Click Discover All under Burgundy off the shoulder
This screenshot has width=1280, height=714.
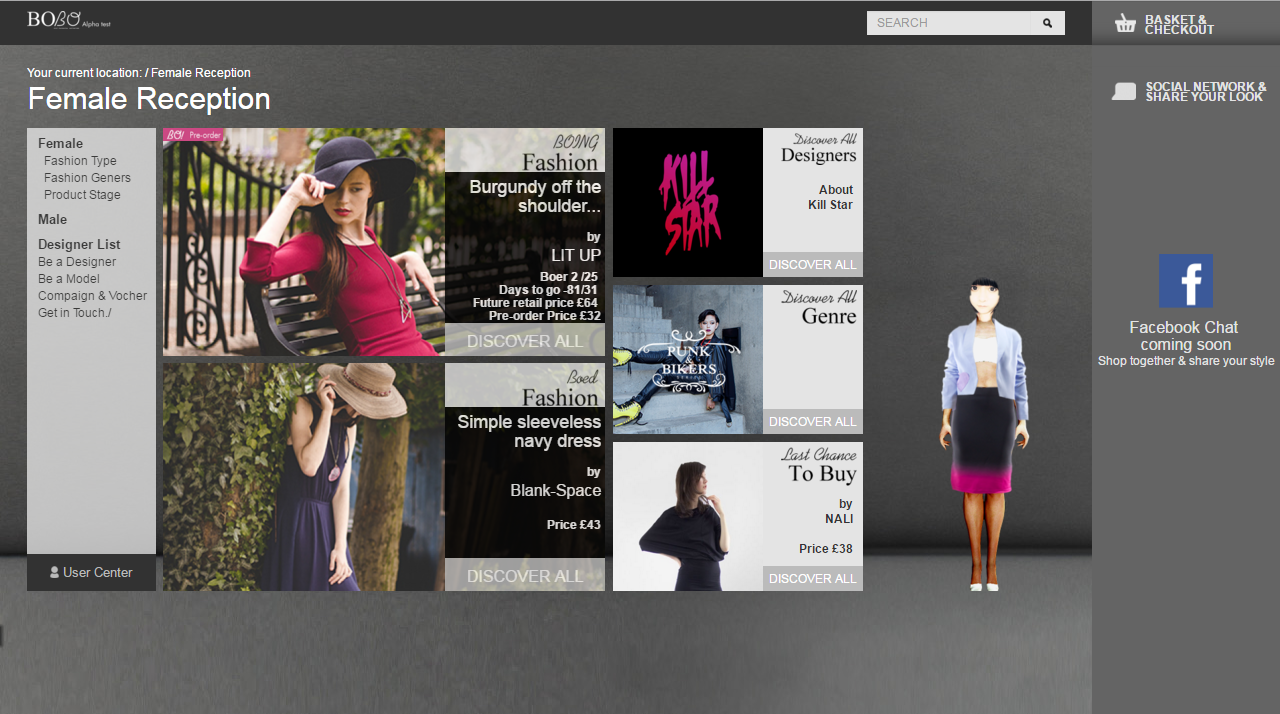[525, 341]
